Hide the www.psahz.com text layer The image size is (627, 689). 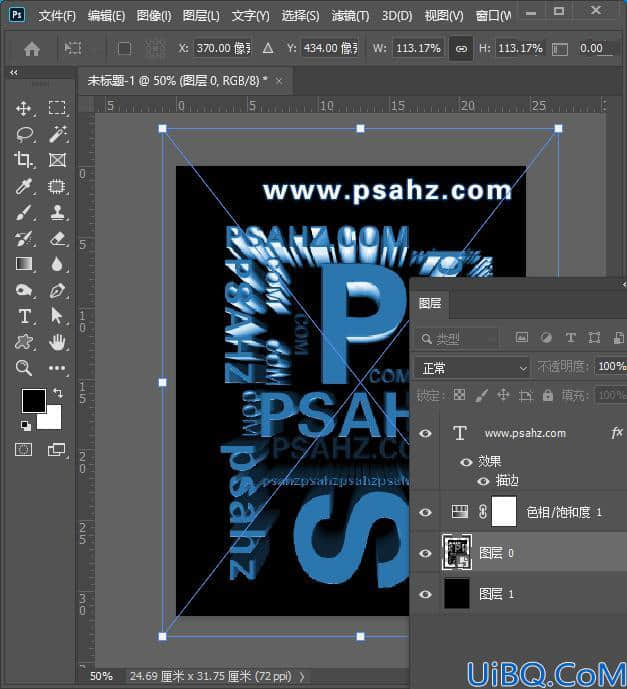[425, 434]
